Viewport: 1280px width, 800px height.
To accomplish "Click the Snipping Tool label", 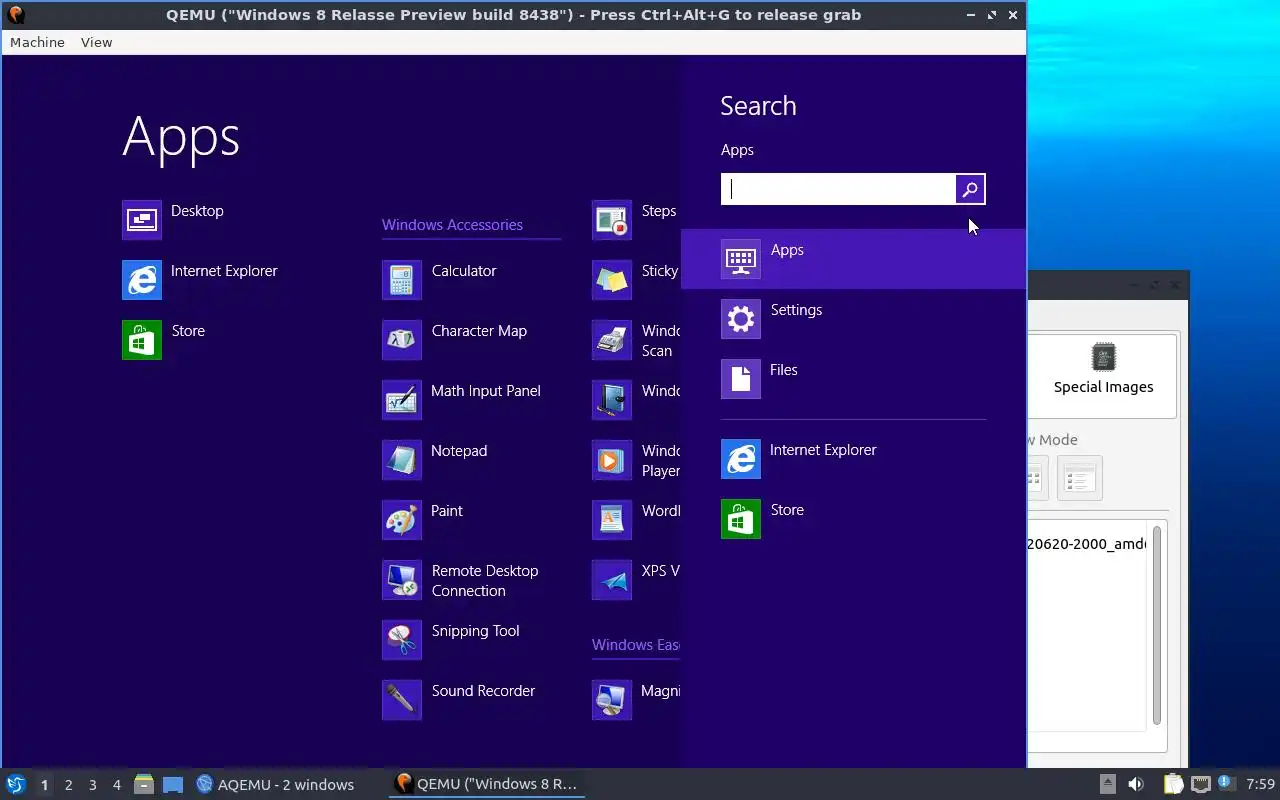I will 476,631.
